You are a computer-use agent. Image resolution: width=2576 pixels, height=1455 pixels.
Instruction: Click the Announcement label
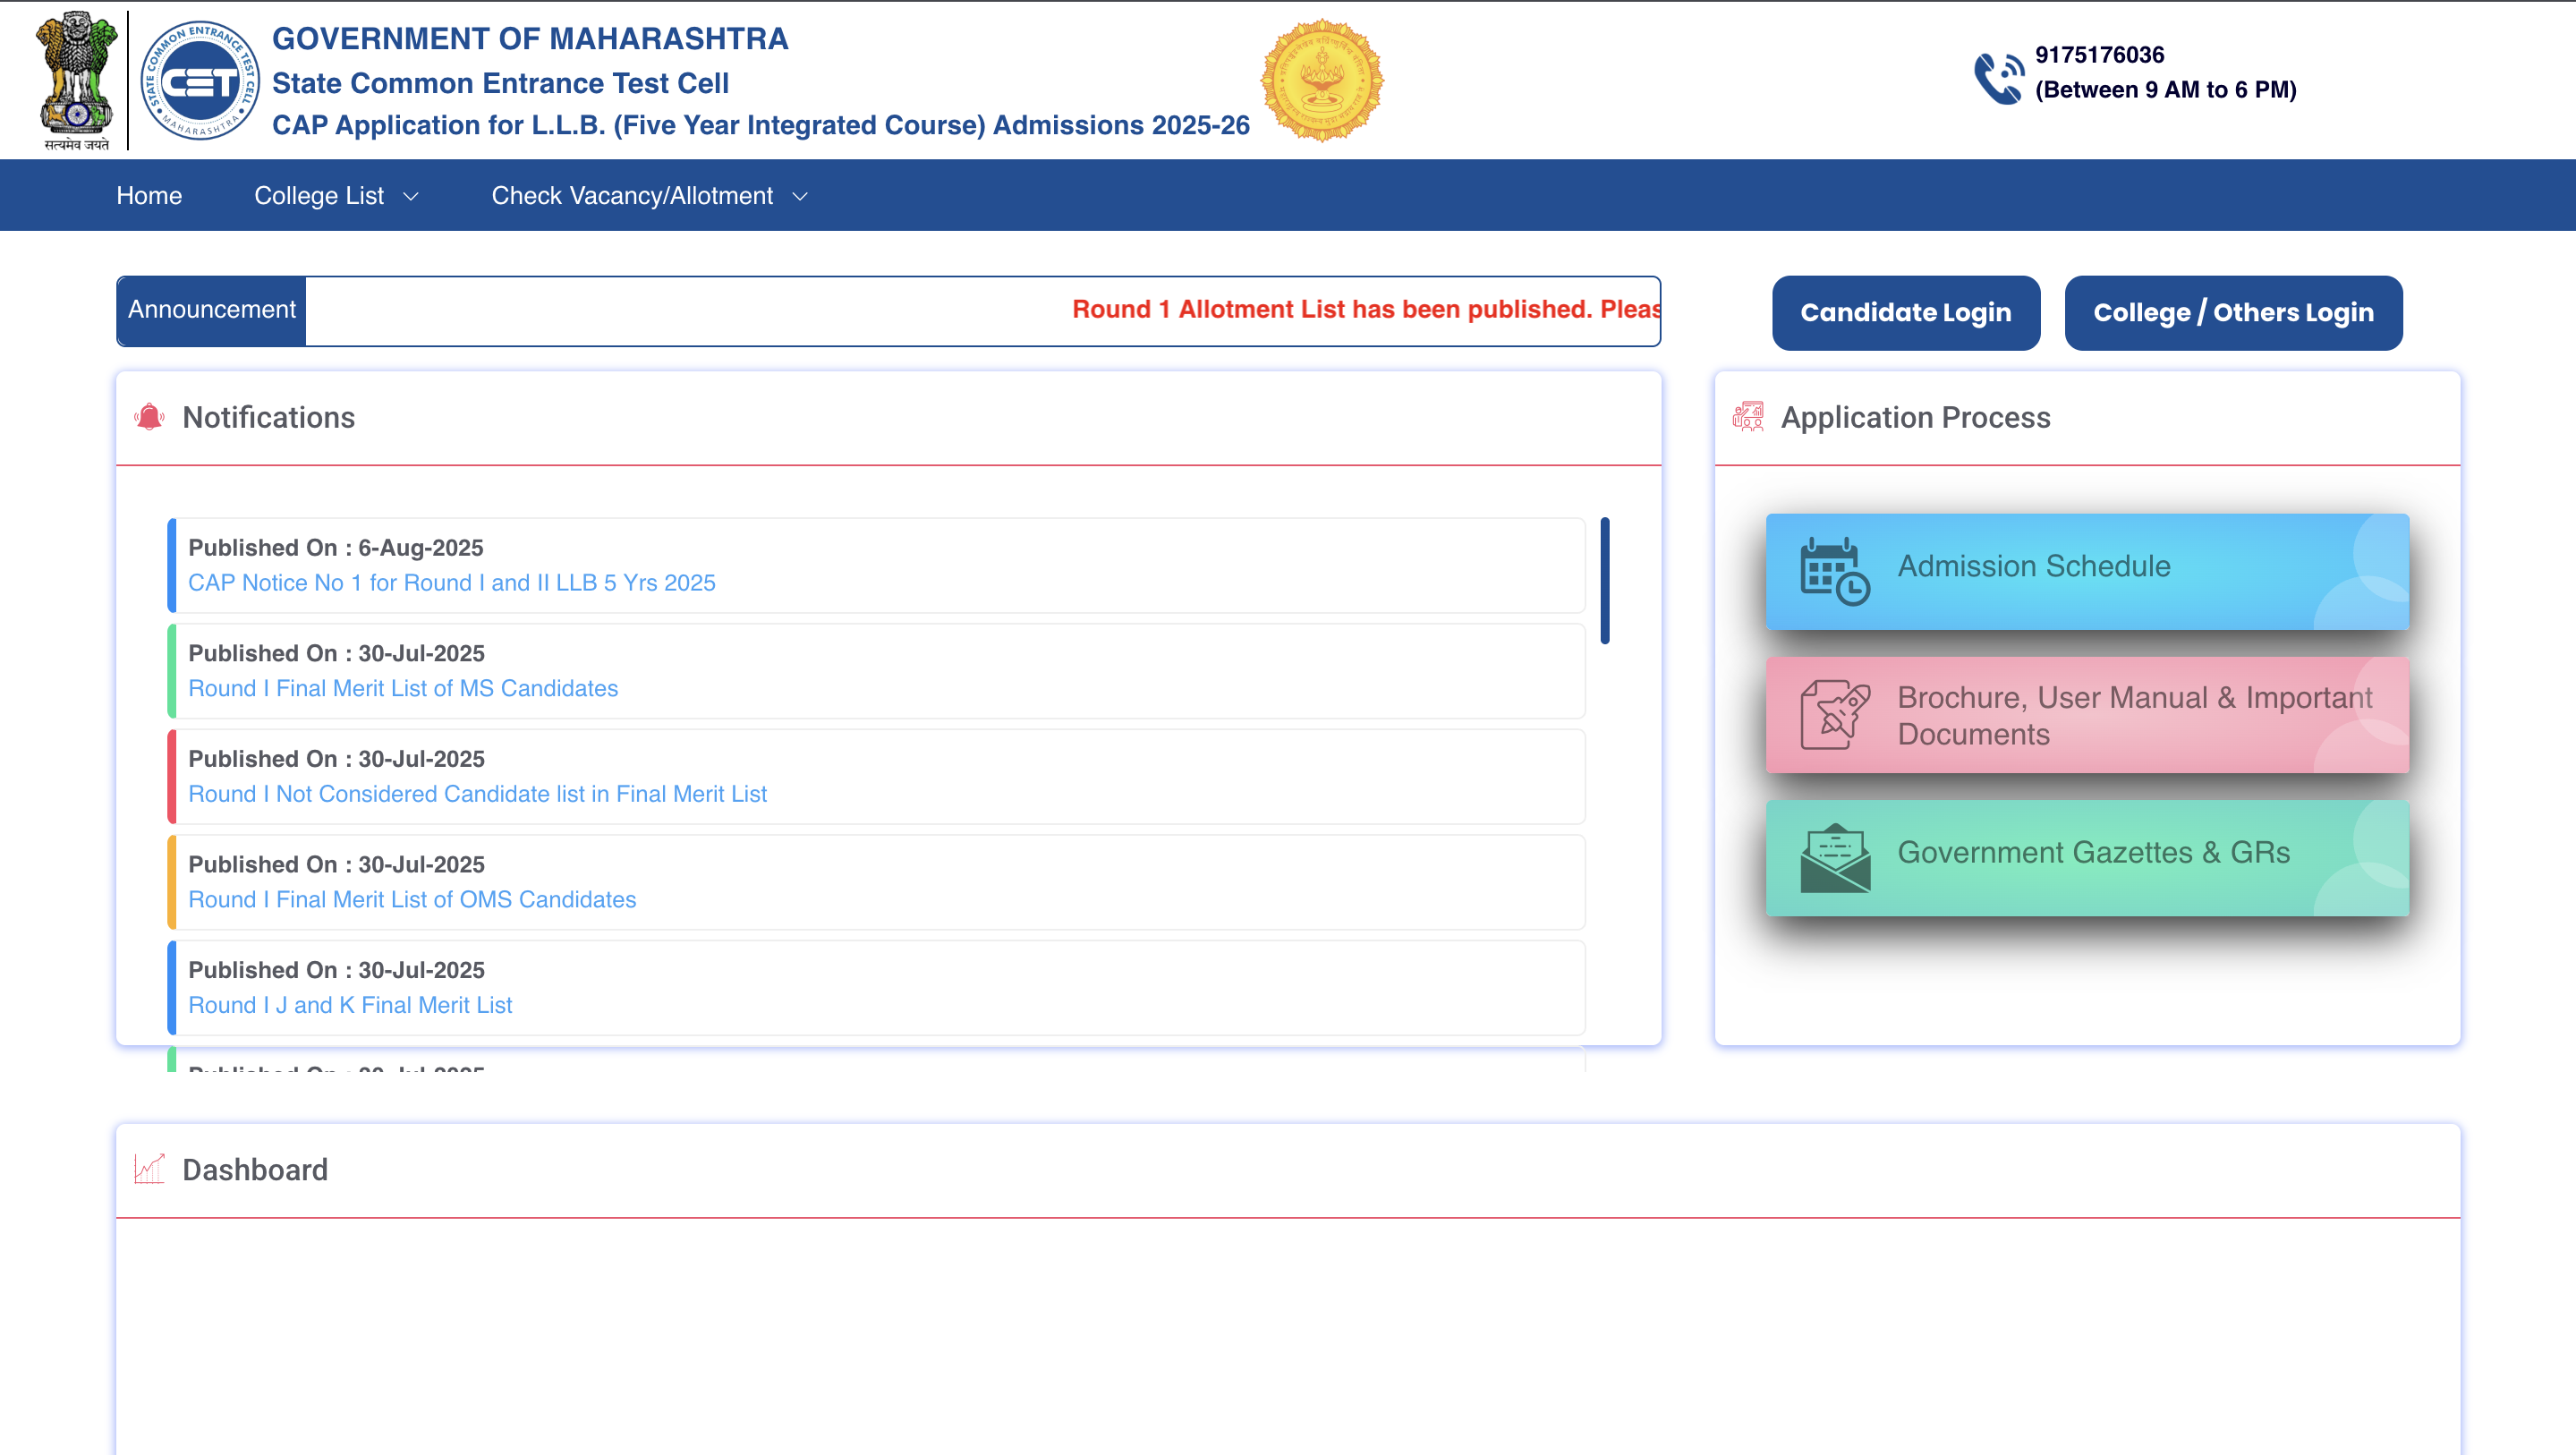tap(211, 310)
